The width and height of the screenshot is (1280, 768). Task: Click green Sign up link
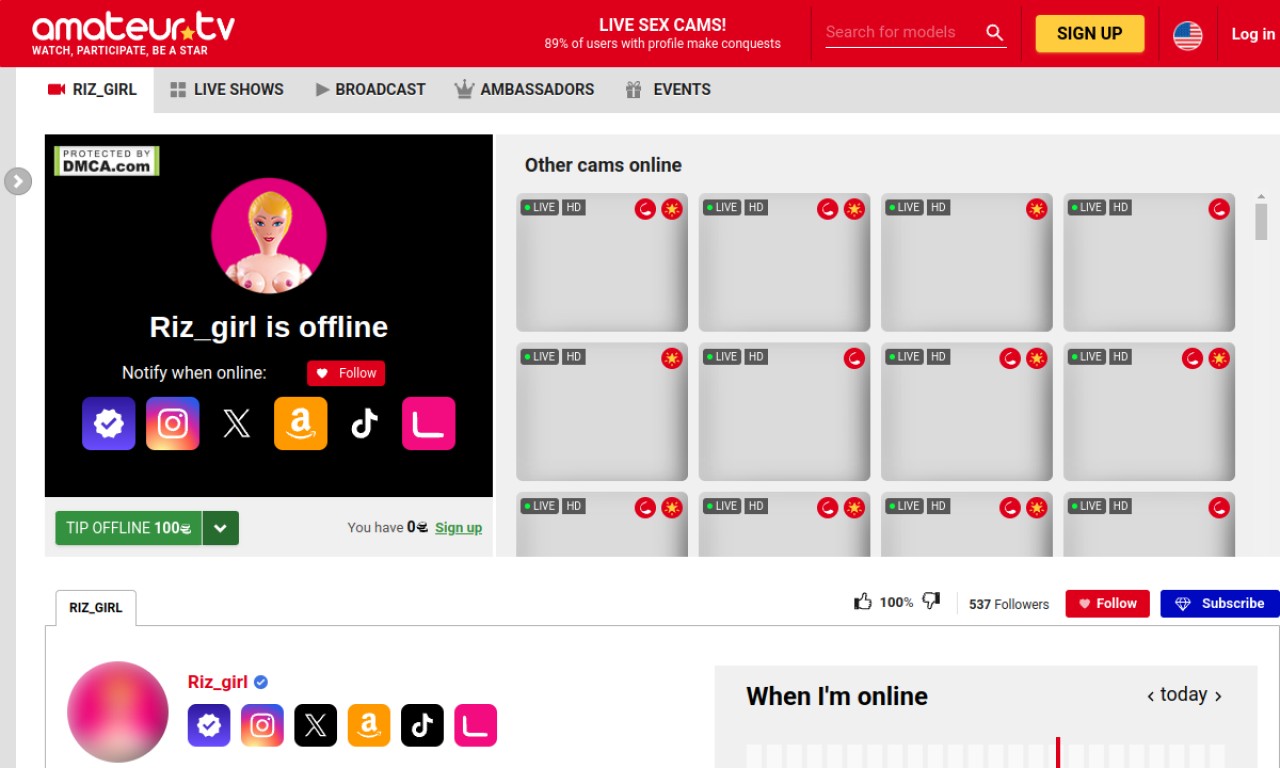458,528
